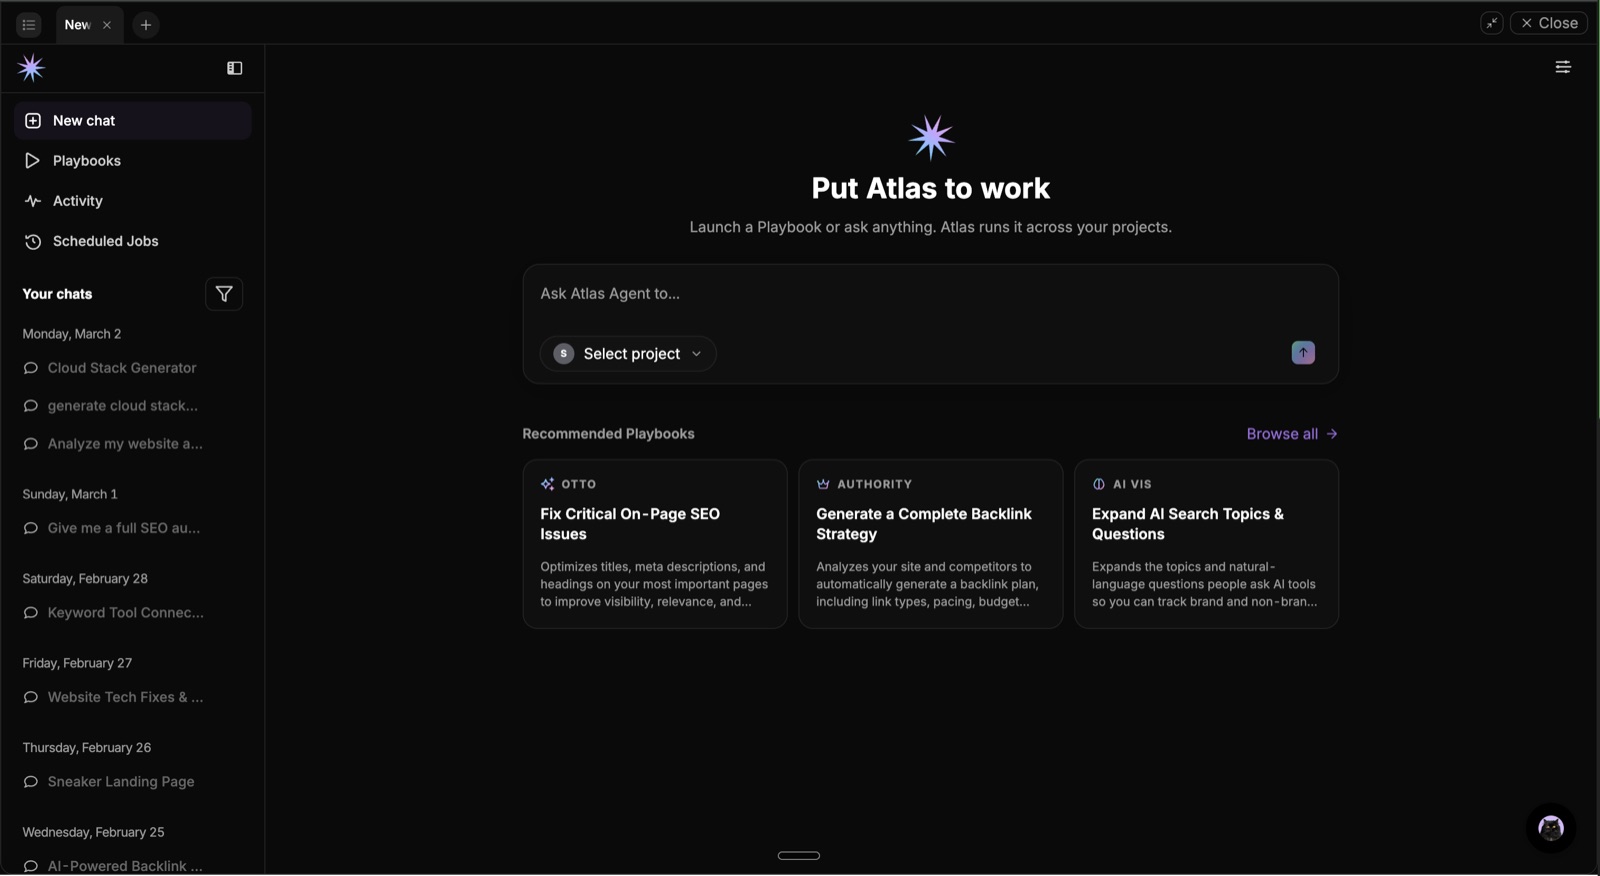Click the AI VIS icon

[x=1099, y=484]
